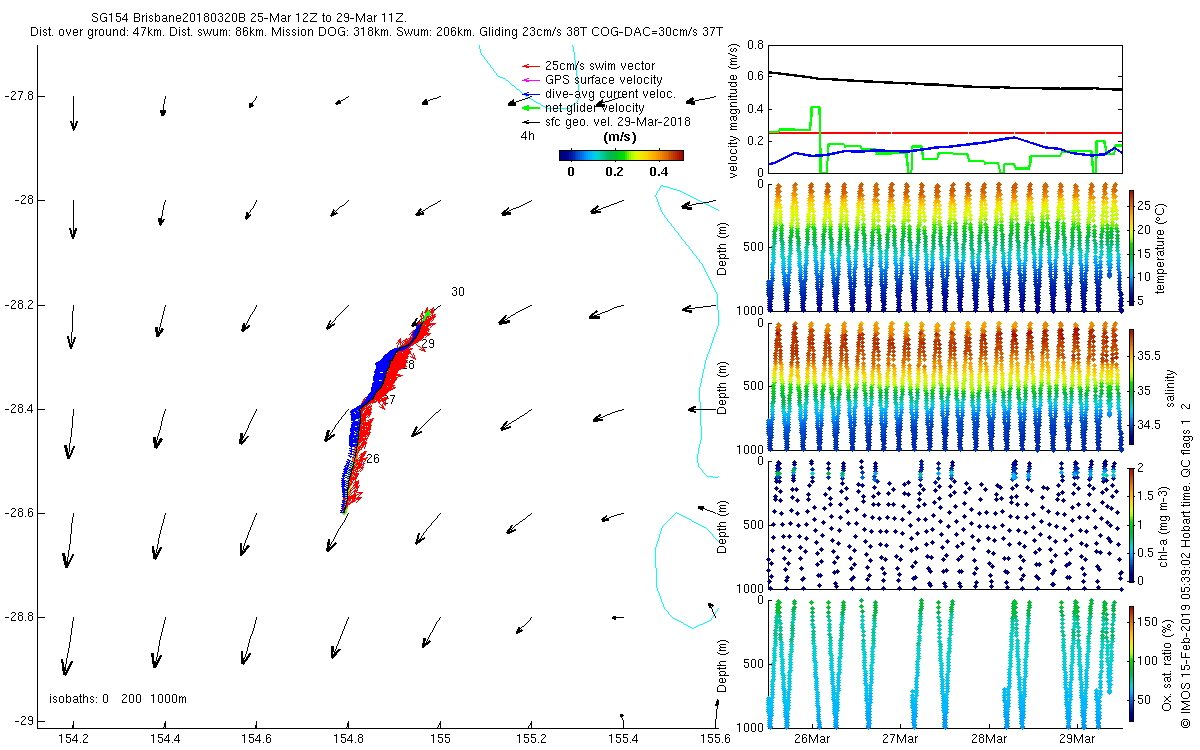Click the '28Mar' date tick on the time axis
This screenshot has width=1200, height=750.
coord(988,738)
